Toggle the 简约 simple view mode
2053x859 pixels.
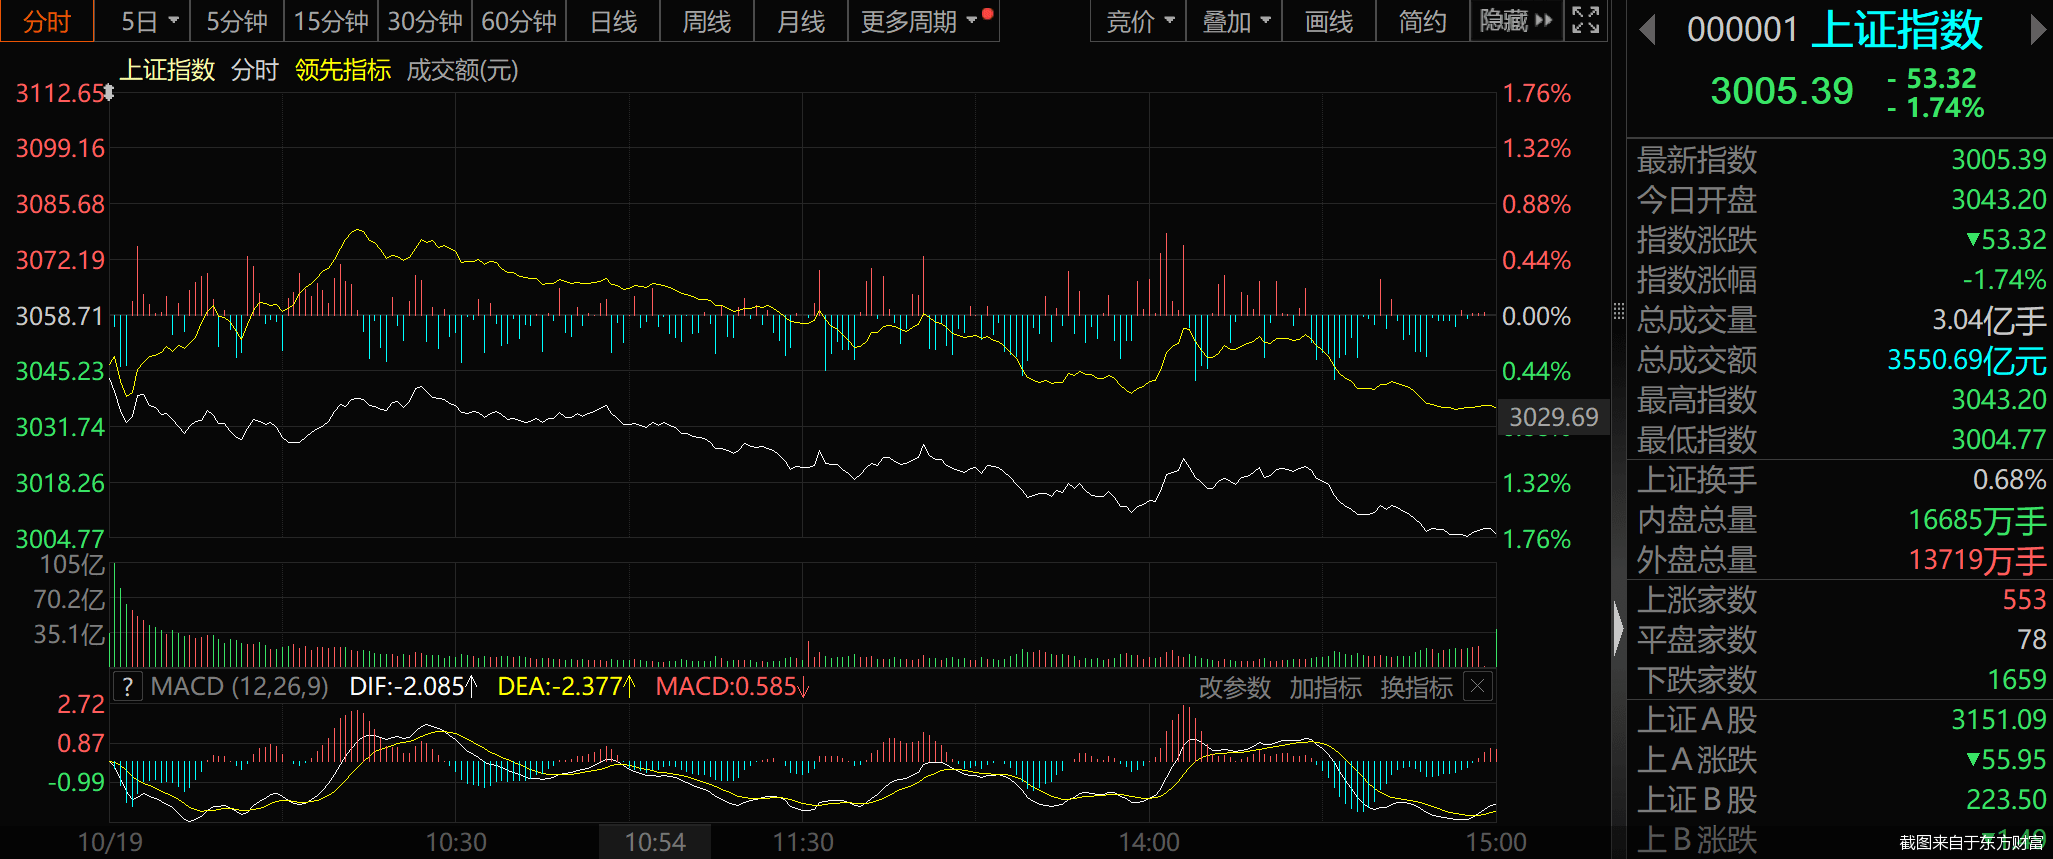pyautogui.click(x=1422, y=21)
